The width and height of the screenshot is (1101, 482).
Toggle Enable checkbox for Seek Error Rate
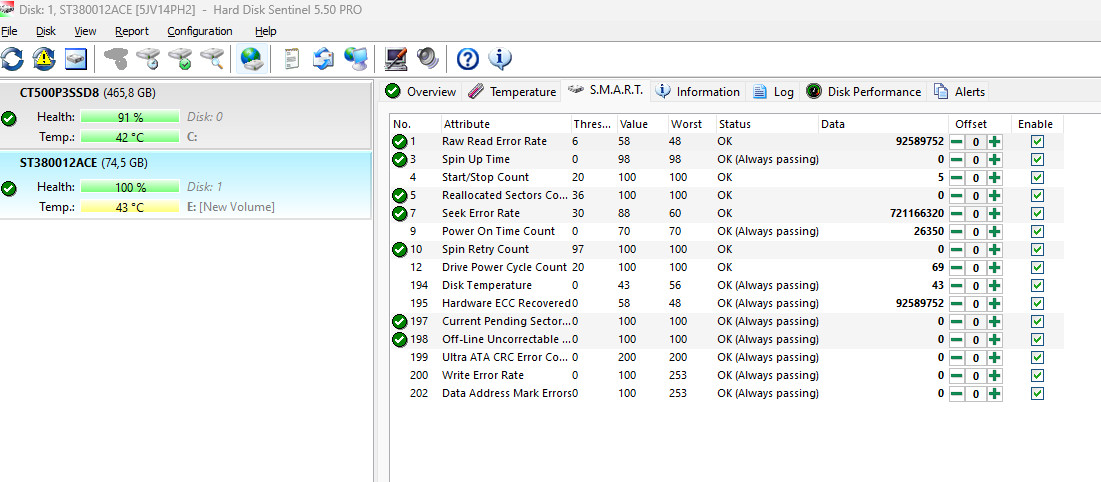pyautogui.click(x=1037, y=214)
